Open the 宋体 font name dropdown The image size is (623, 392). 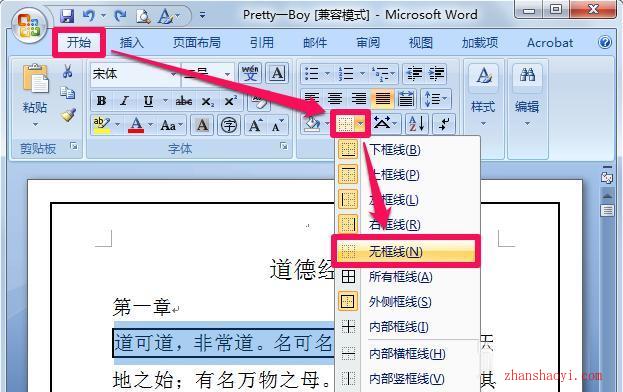pyautogui.click(x=135, y=73)
